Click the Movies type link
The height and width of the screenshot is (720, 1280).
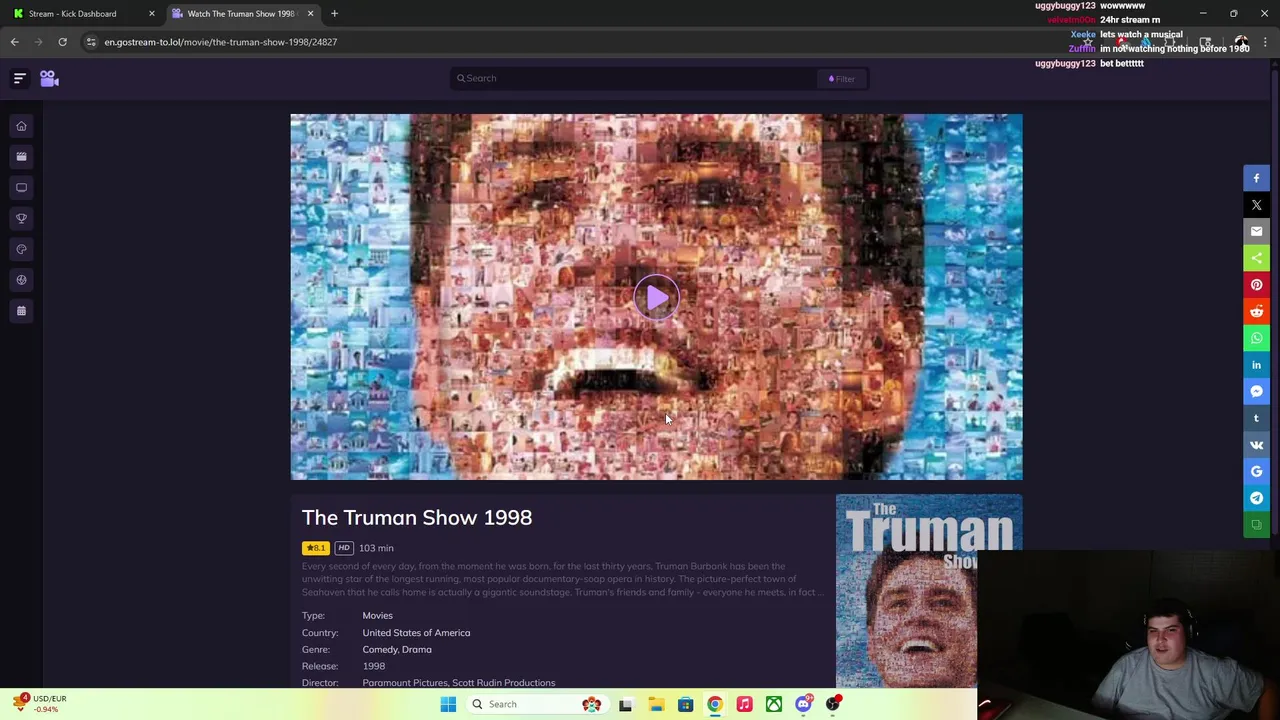point(377,616)
